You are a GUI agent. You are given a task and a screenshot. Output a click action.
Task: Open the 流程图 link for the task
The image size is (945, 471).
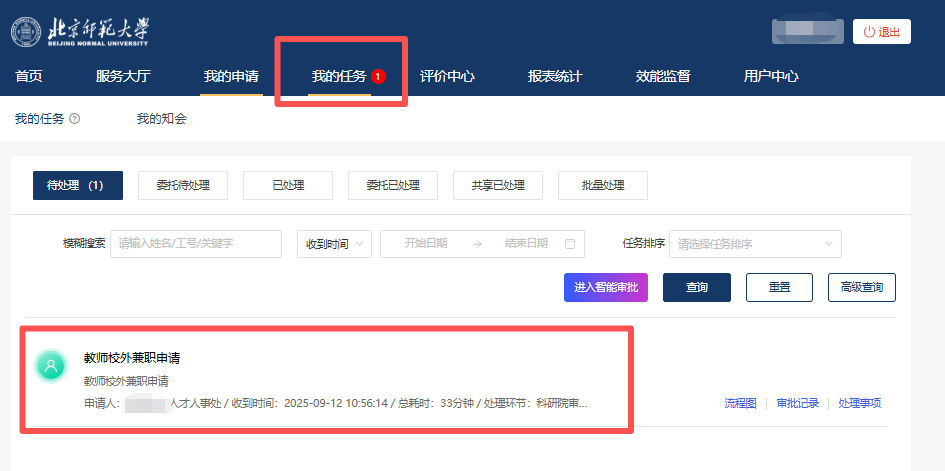[x=740, y=403]
